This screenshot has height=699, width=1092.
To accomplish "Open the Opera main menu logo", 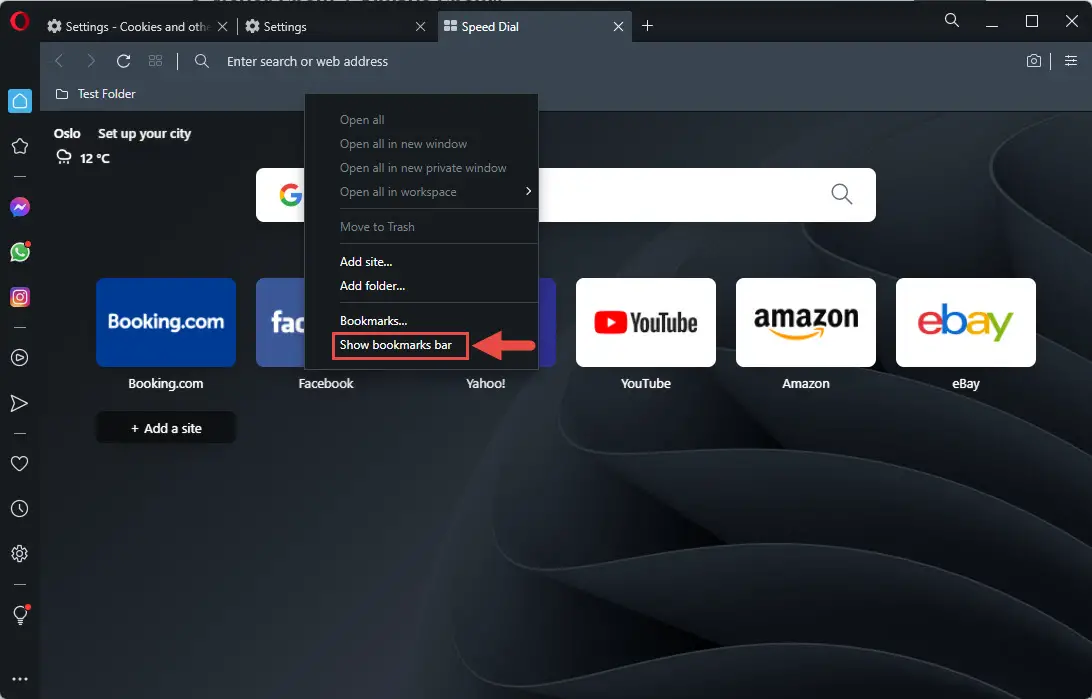I will 20,22.
